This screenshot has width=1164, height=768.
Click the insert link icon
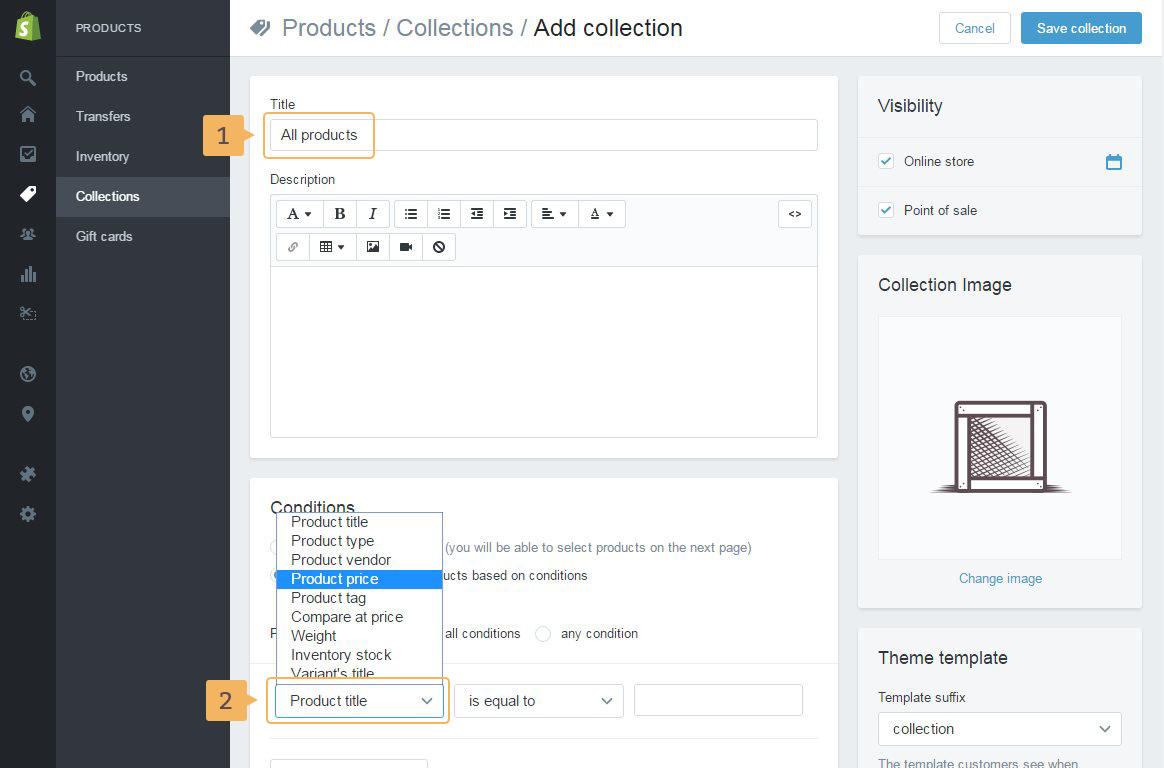click(x=292, y=247)
